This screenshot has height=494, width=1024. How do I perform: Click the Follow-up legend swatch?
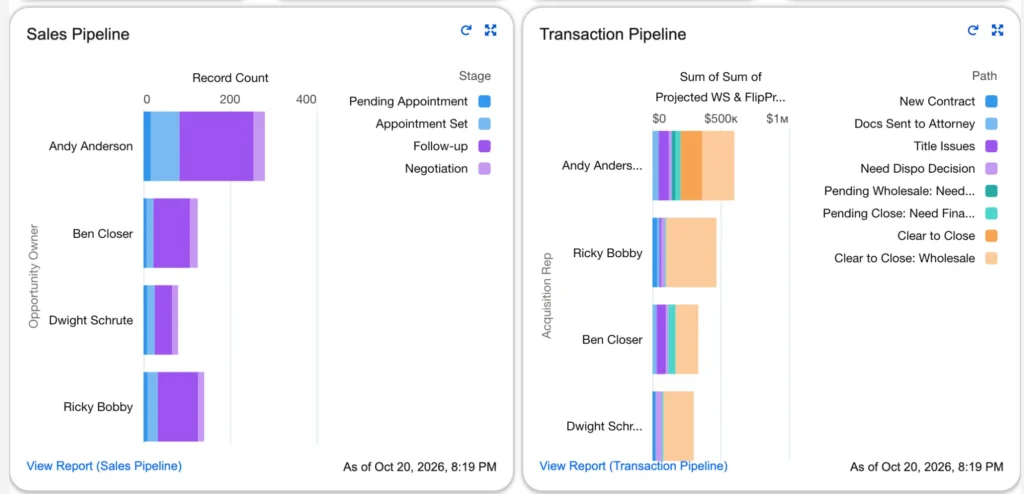(484, 146)
